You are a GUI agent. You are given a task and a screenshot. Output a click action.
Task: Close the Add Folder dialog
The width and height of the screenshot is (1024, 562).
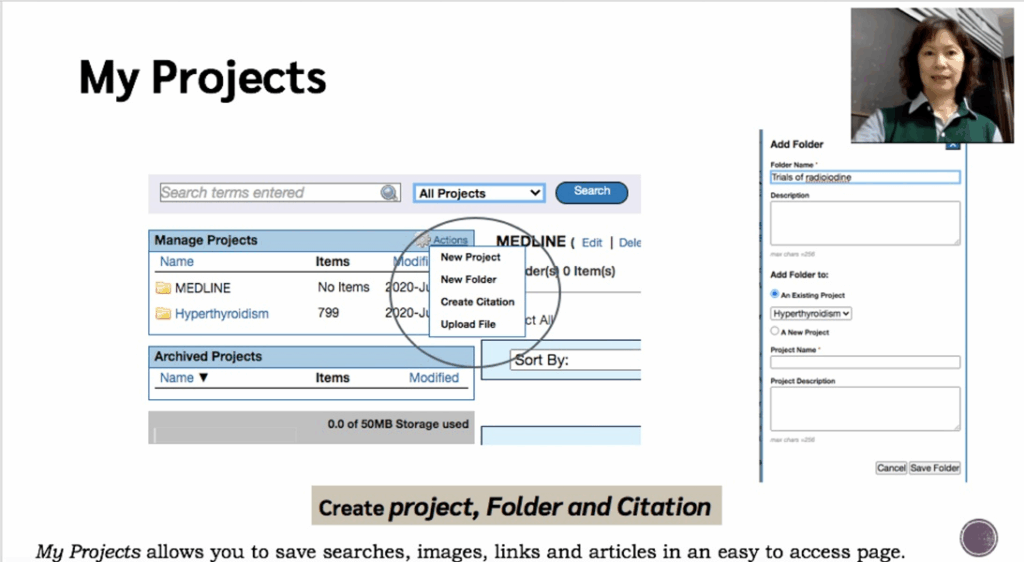coord(952,145)
